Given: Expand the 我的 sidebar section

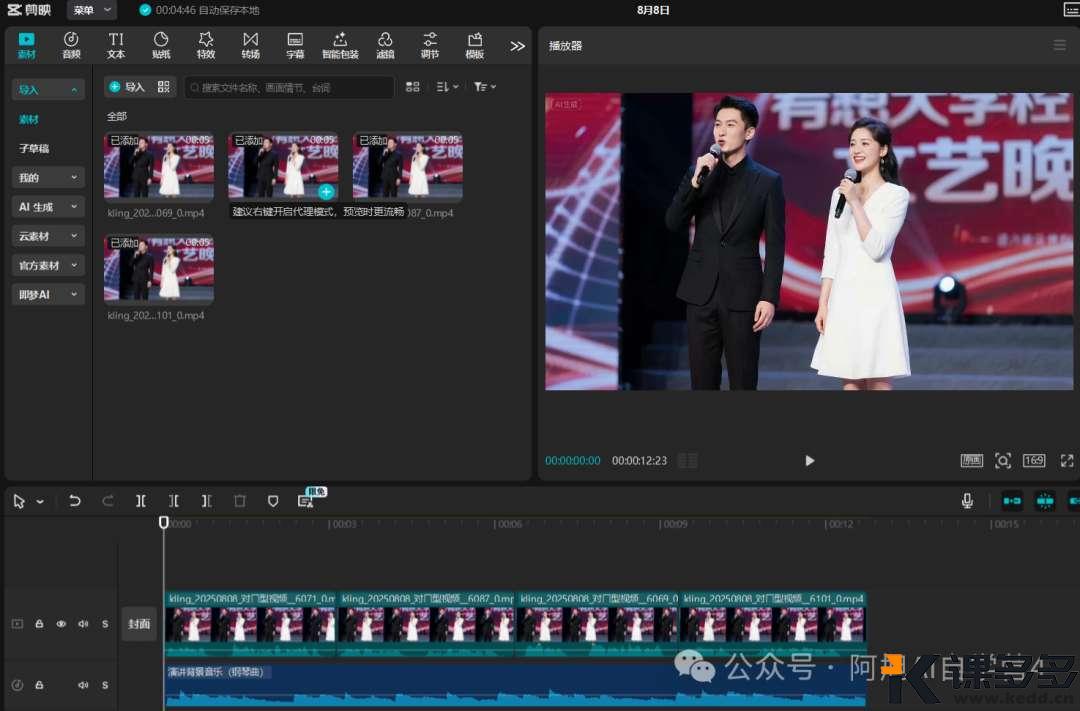Looking at the screenshot, I should coord(48,178).
